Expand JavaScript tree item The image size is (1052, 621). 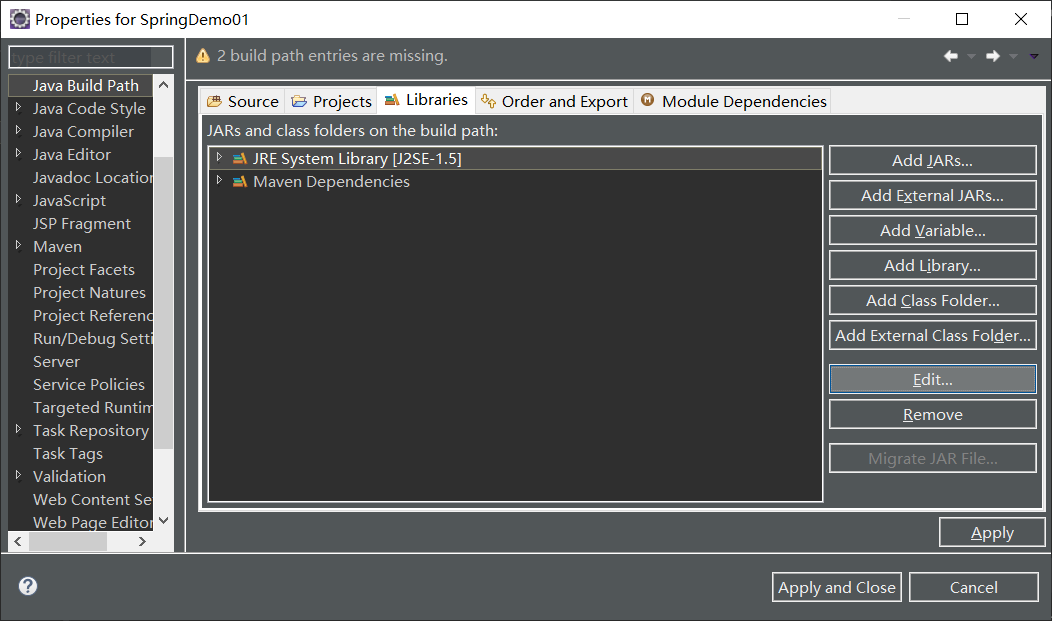point(18,199)
